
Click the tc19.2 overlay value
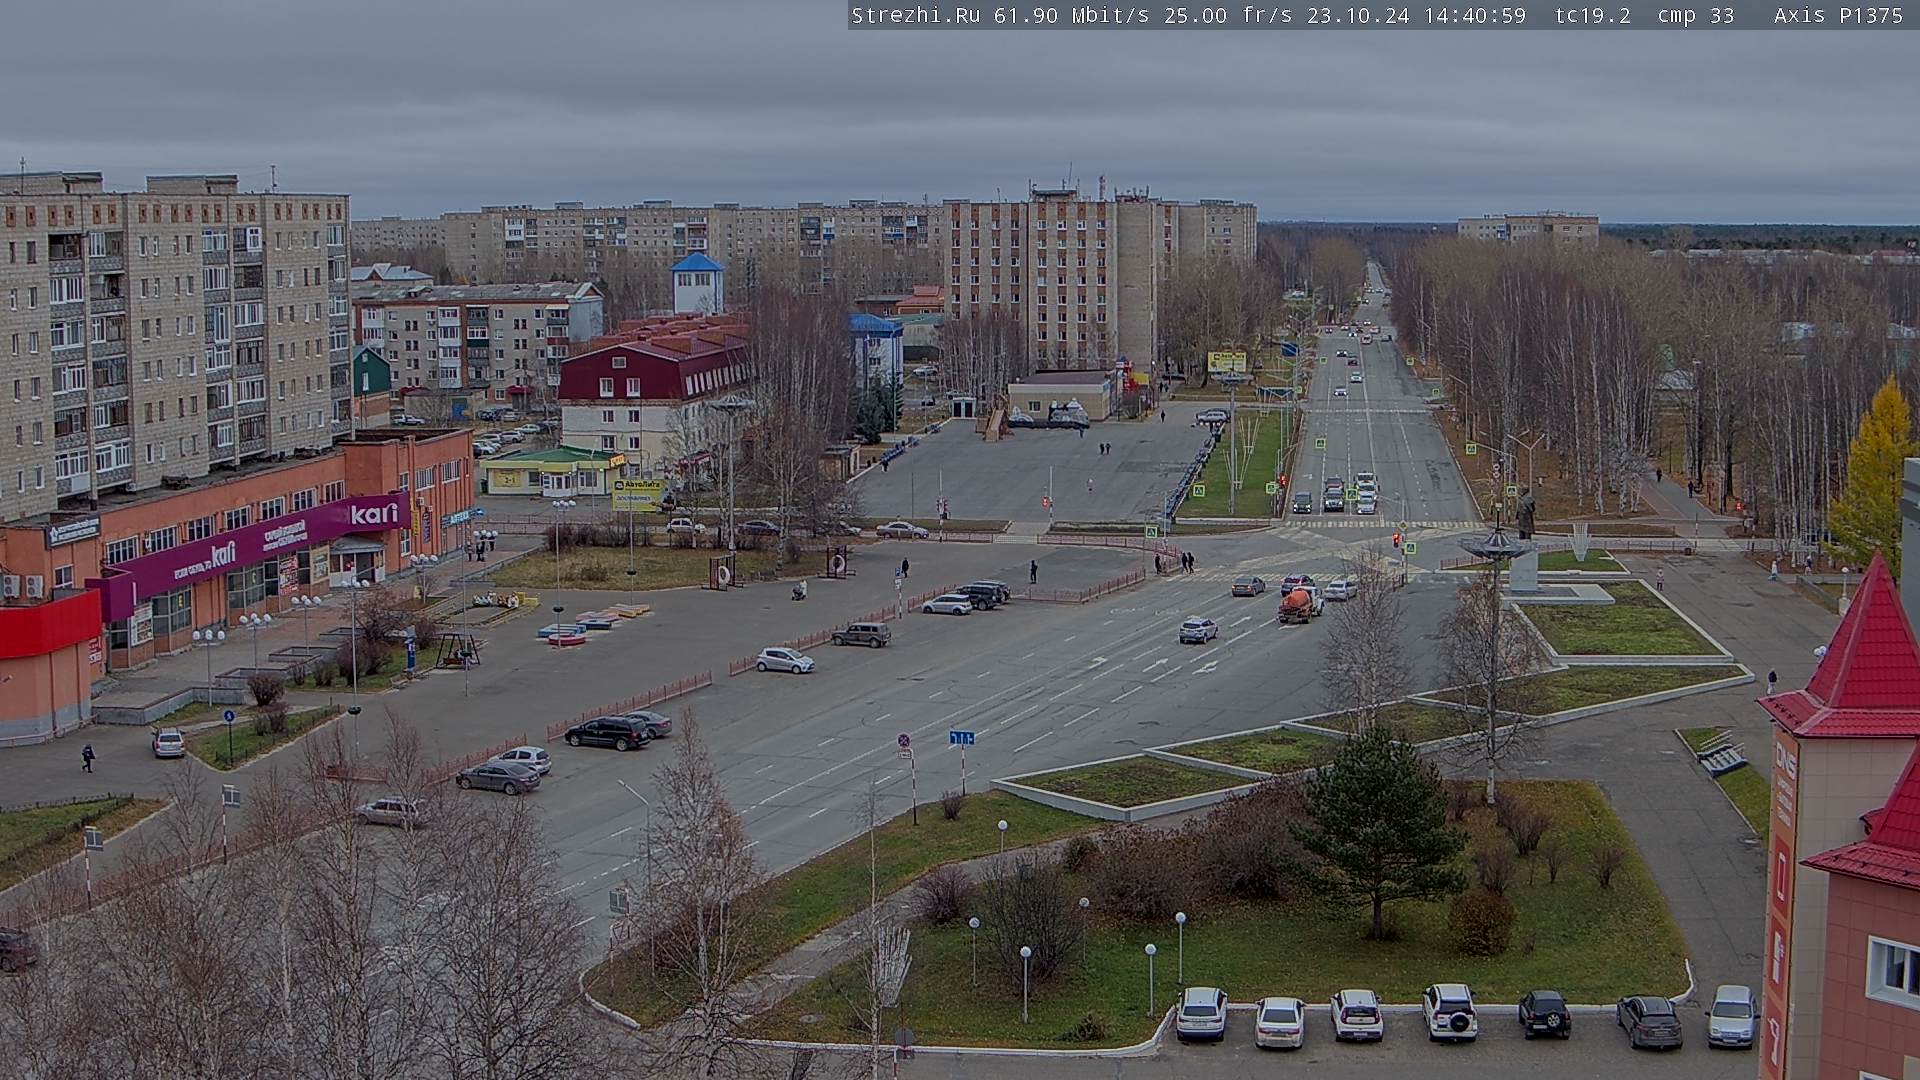tap(1592, 15)
